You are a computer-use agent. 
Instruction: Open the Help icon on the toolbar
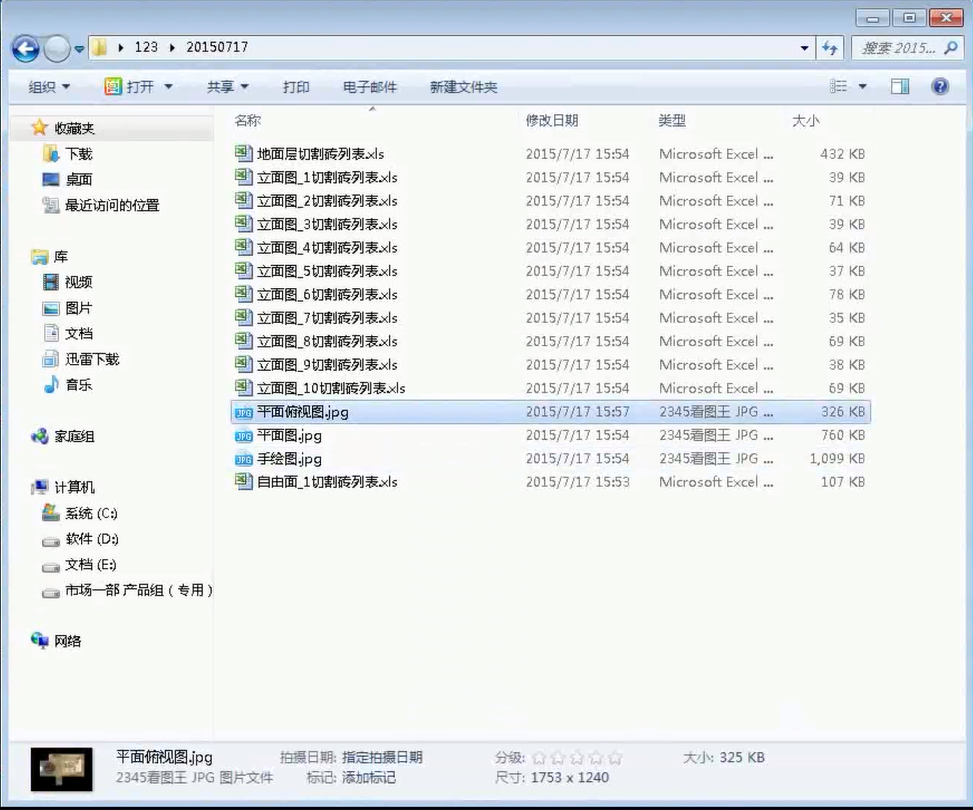(x=940, y=87)
